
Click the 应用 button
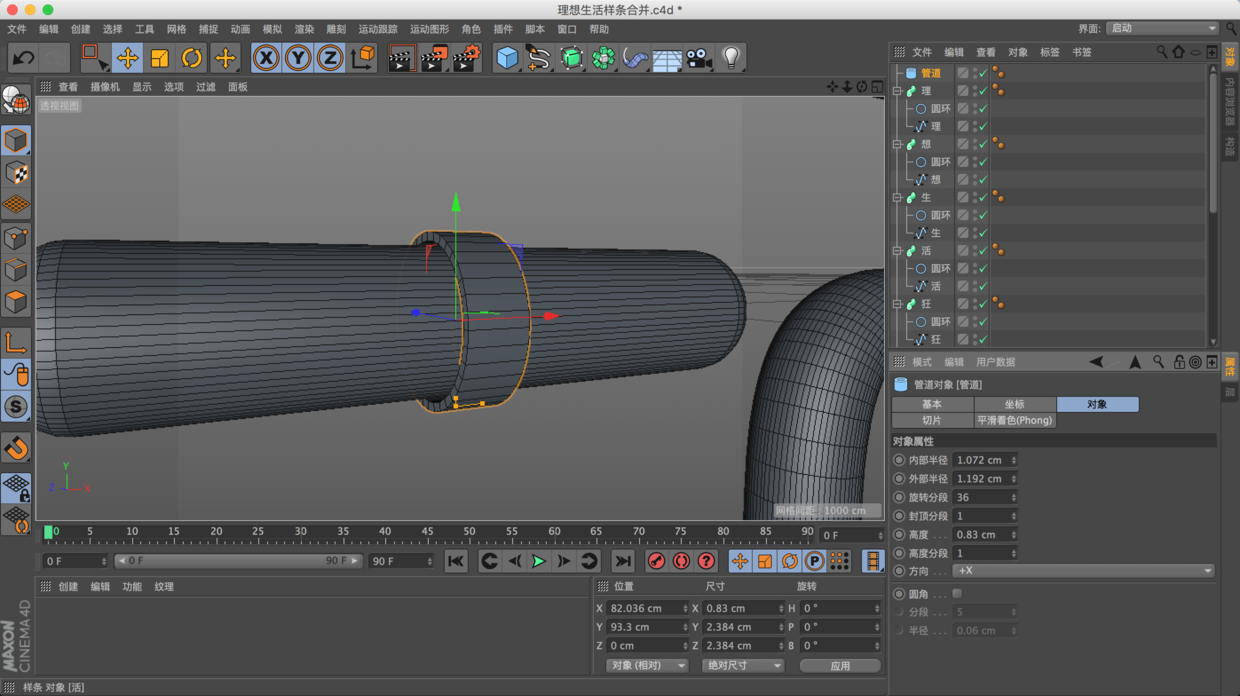coord(840,666)
